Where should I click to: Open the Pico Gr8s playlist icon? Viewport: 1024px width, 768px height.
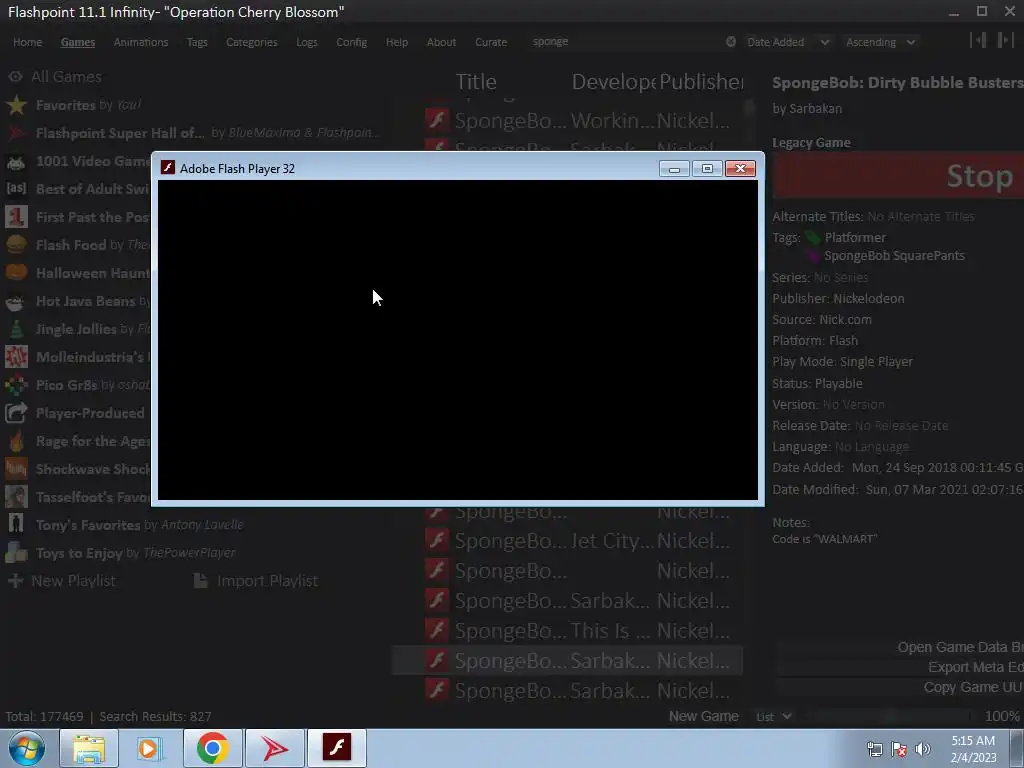pyautogui.click(x=16, y=385)
